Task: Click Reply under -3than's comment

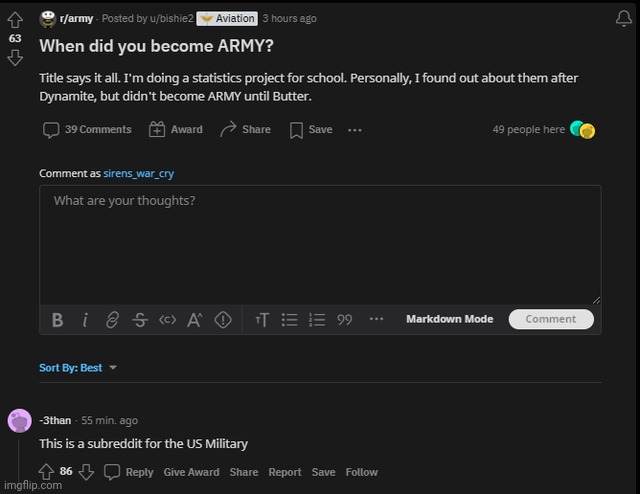Action: (x=130, y=472)
